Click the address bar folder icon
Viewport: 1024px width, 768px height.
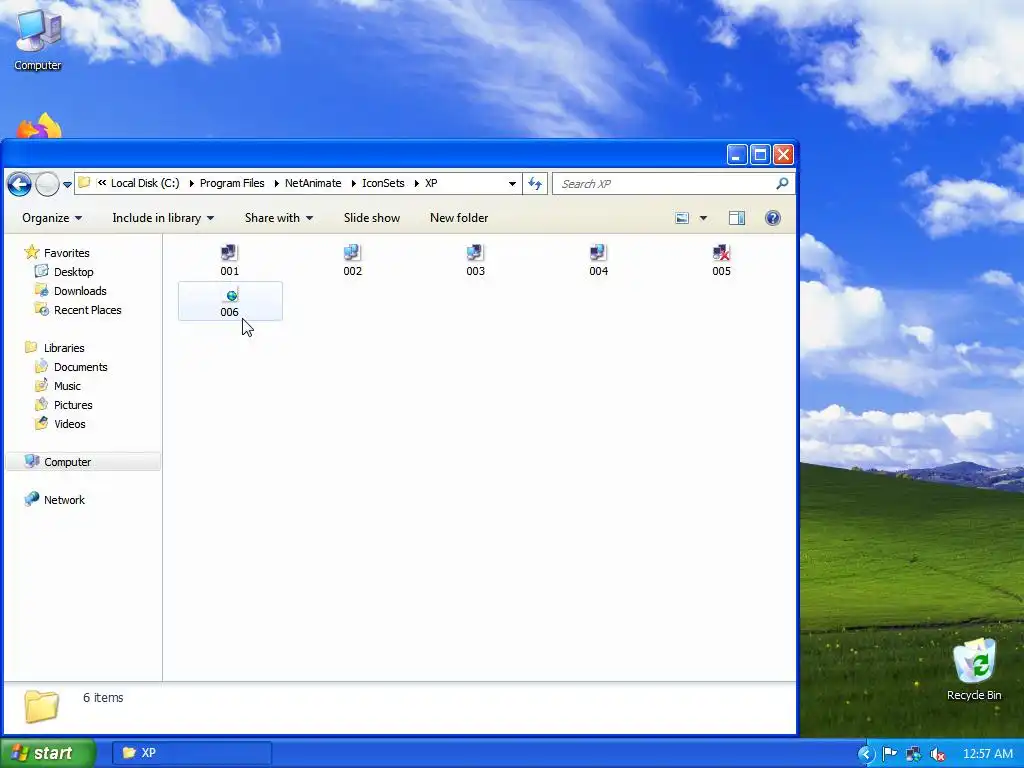pyautogui.click(x=84, y=183)
